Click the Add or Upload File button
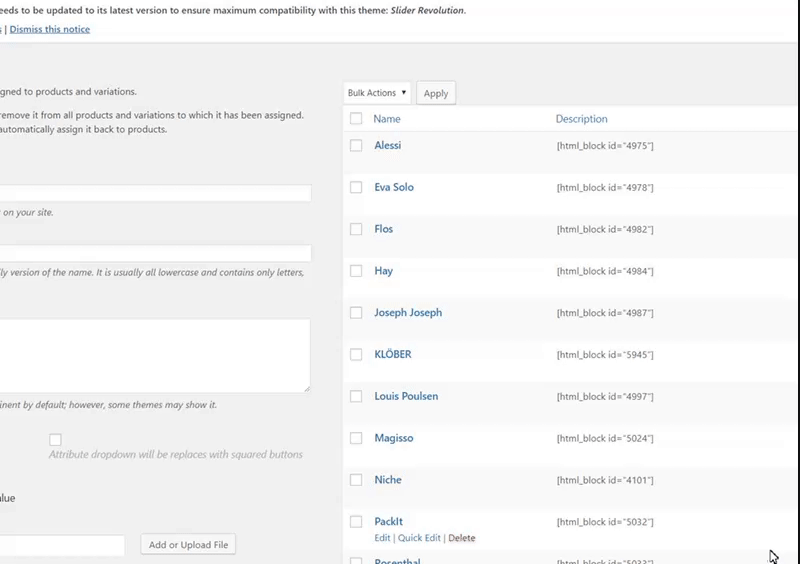The height and width of the screenshot is (564, 800). (188, 545)
